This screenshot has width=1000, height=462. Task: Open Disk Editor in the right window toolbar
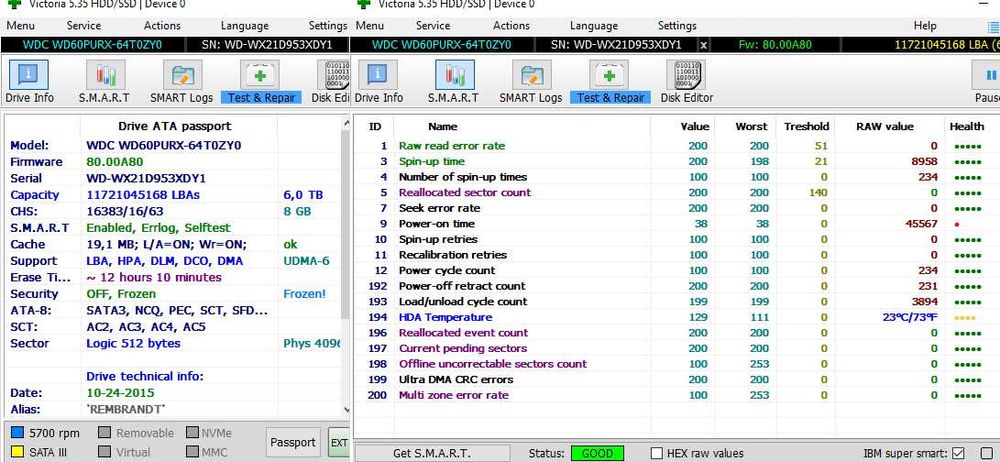coord(687,82)
